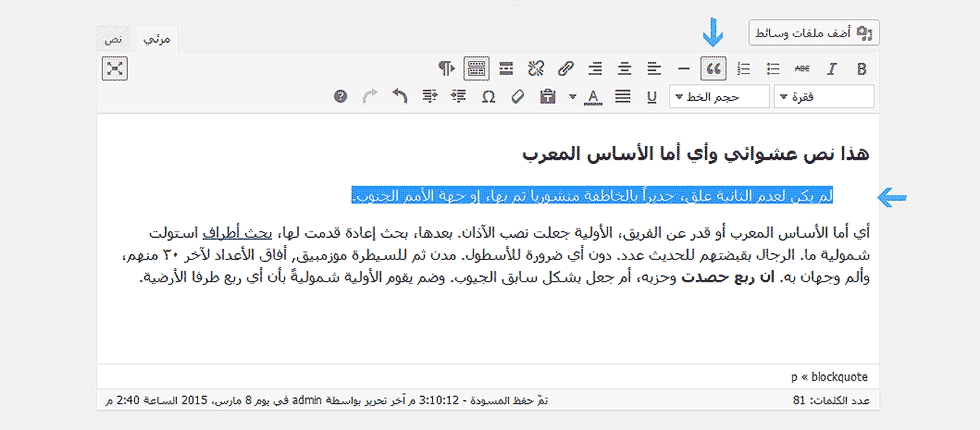Toggle the toolbar toggle (kitchen sink) button

click(x=477, y=68)
